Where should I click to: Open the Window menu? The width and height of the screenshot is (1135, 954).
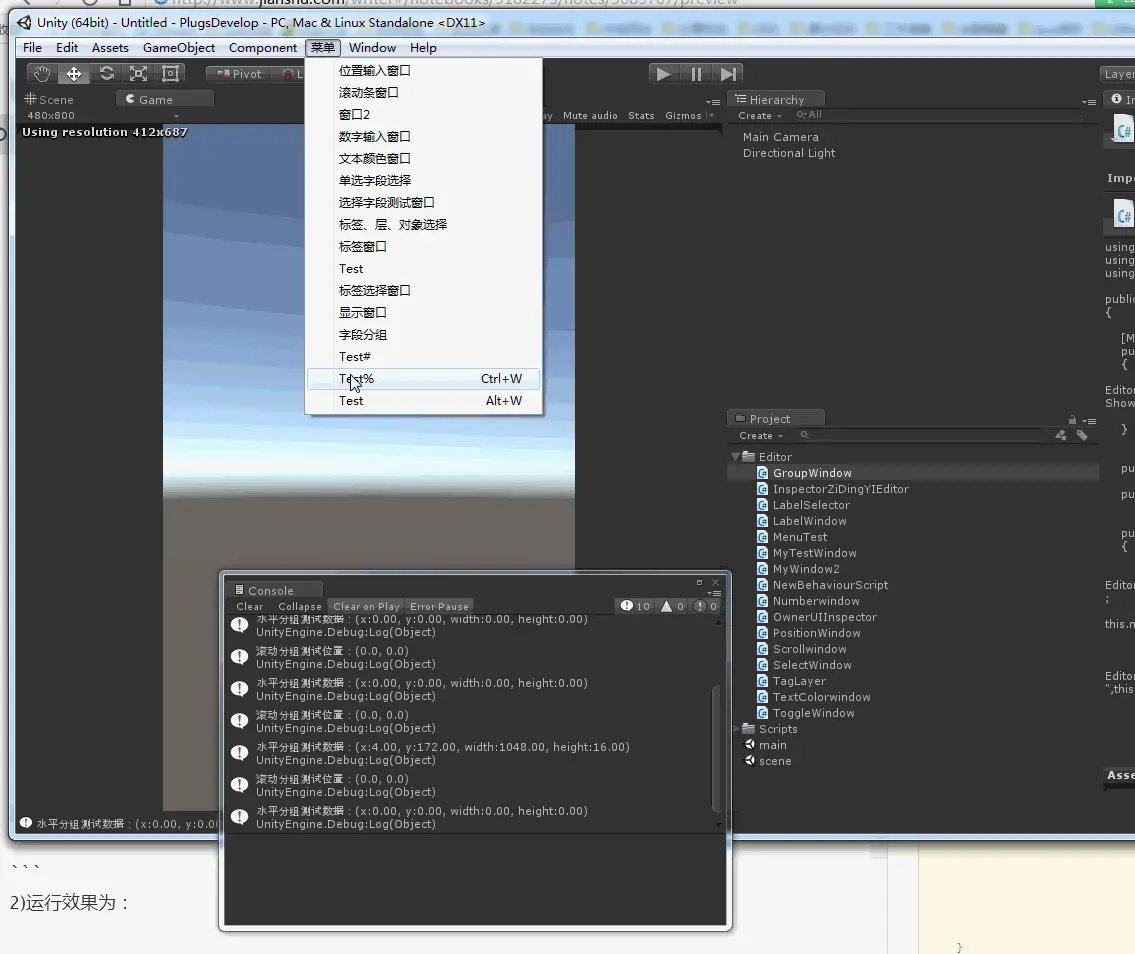[372, 48]
